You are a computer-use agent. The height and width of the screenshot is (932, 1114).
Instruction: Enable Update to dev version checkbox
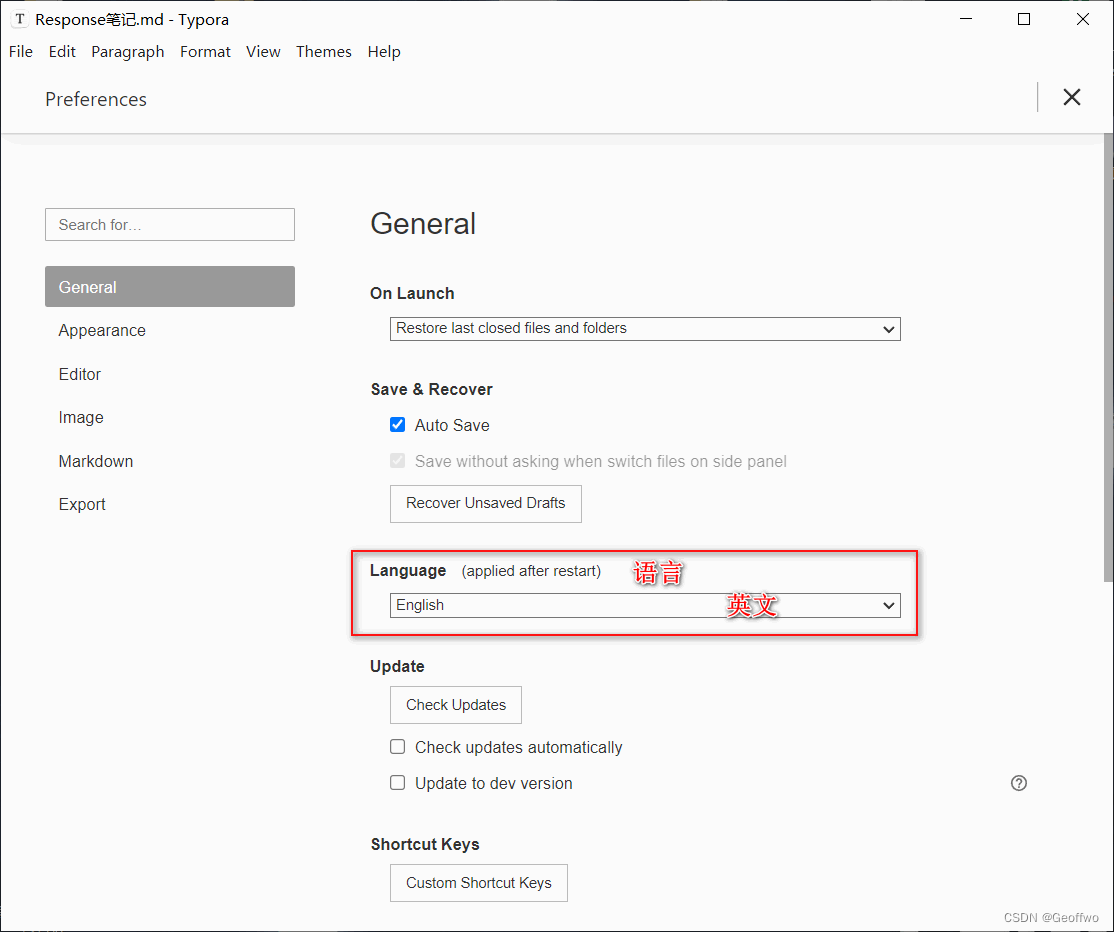point(397,783)
